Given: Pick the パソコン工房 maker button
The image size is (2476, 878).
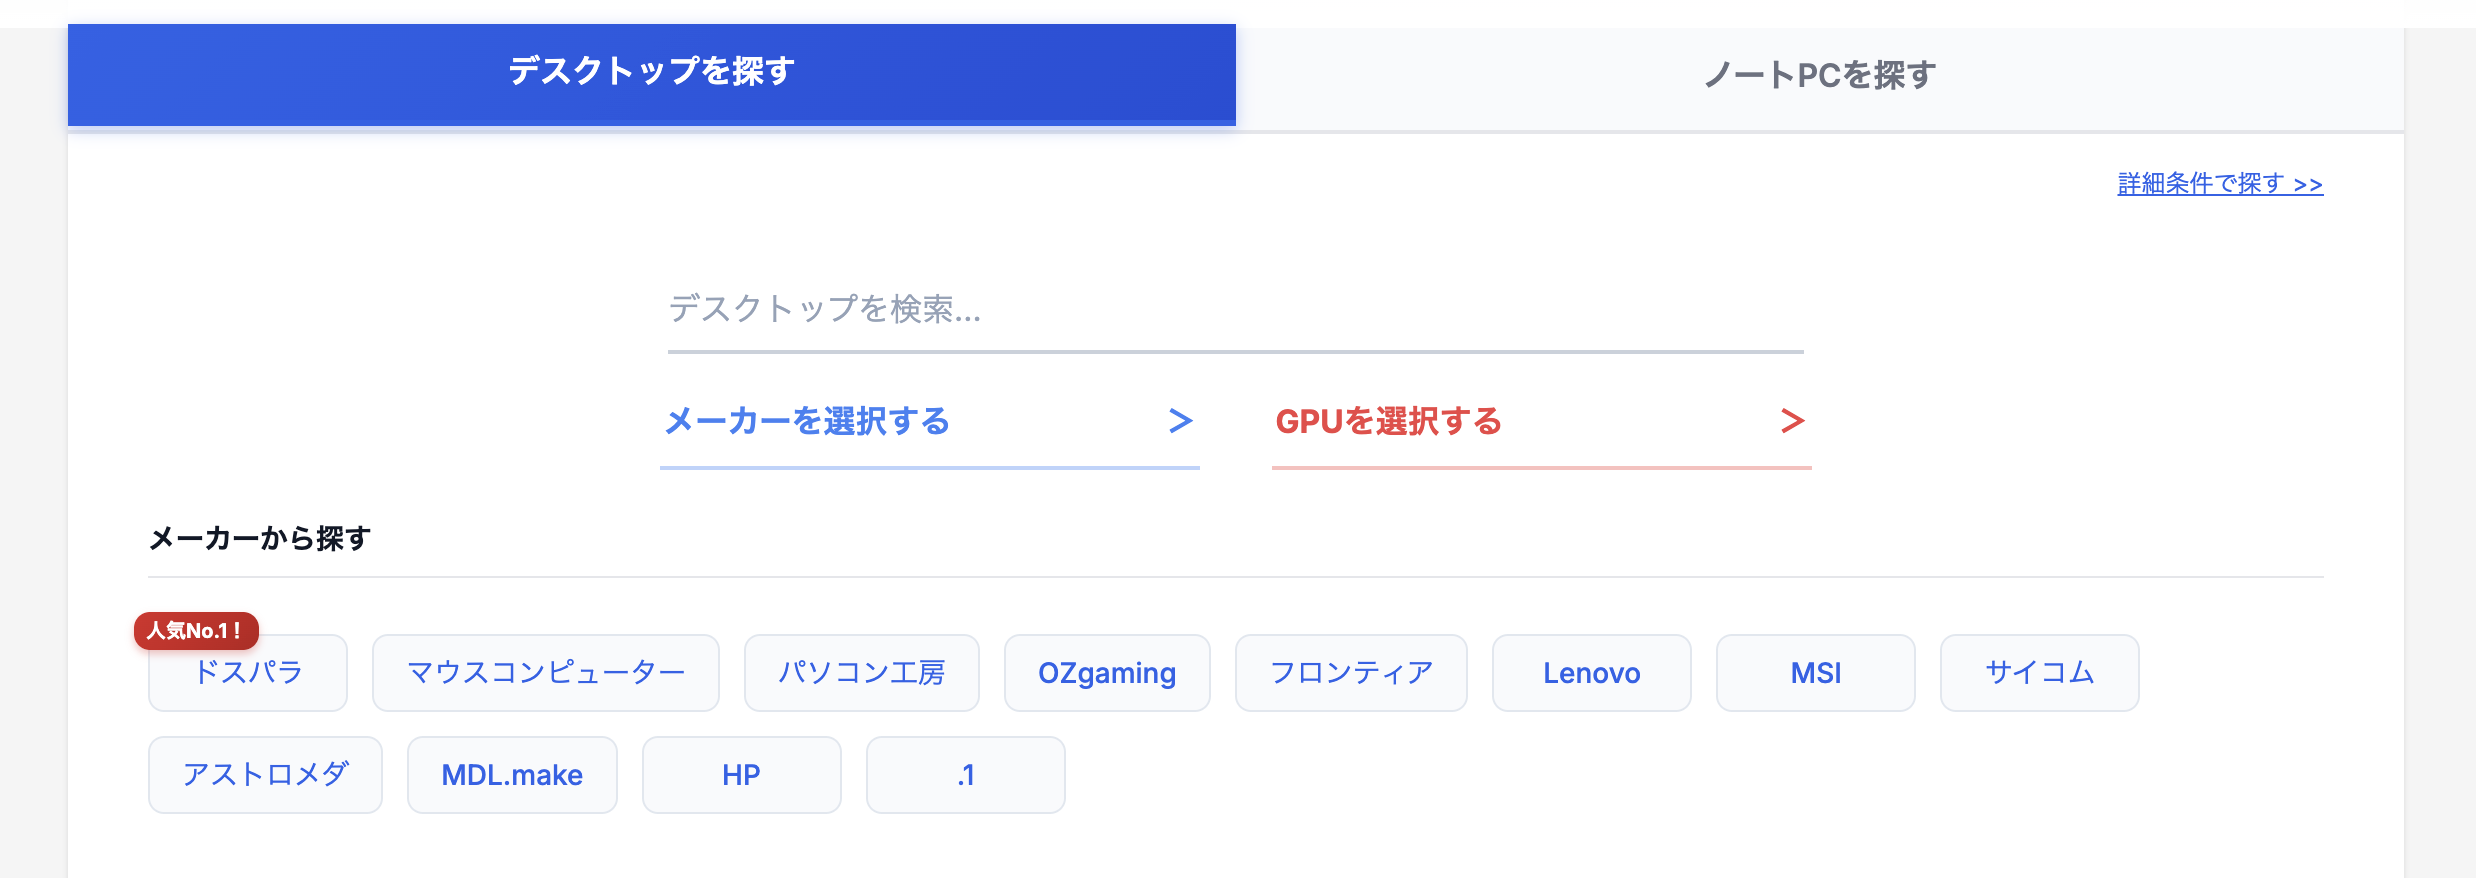Looking at the screenshot, I should coord(861,673).
